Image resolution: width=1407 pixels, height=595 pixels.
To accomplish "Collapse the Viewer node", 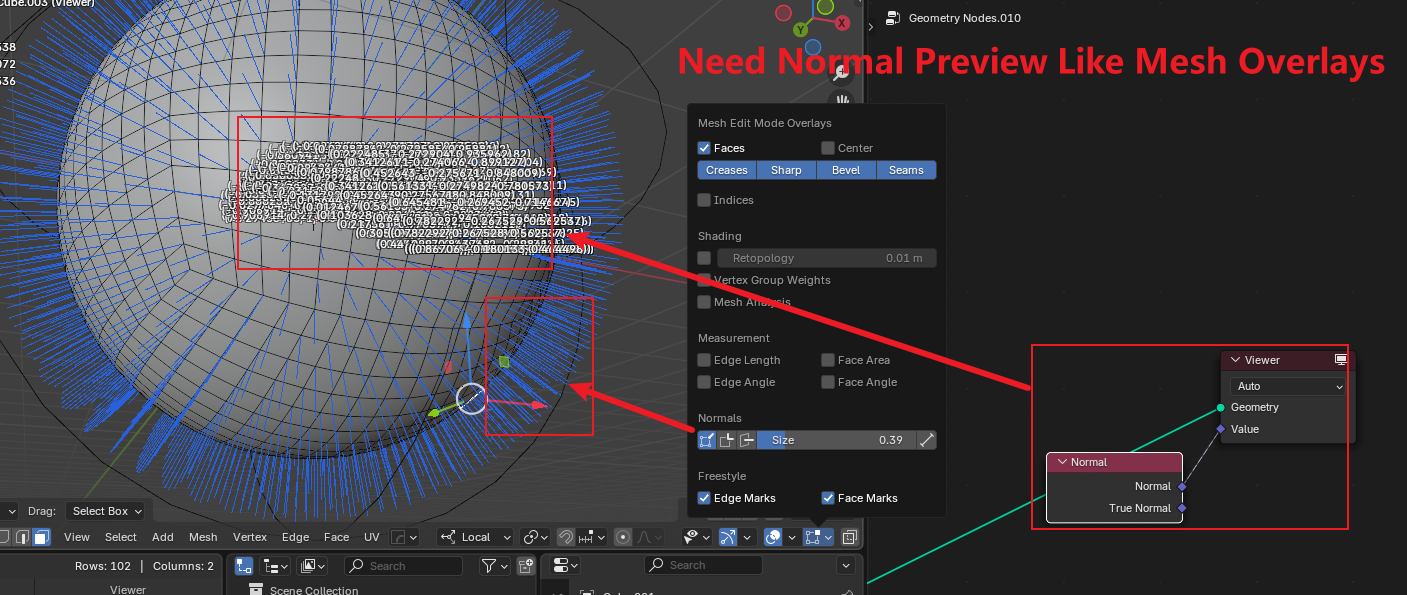I will pos(1235,360).
